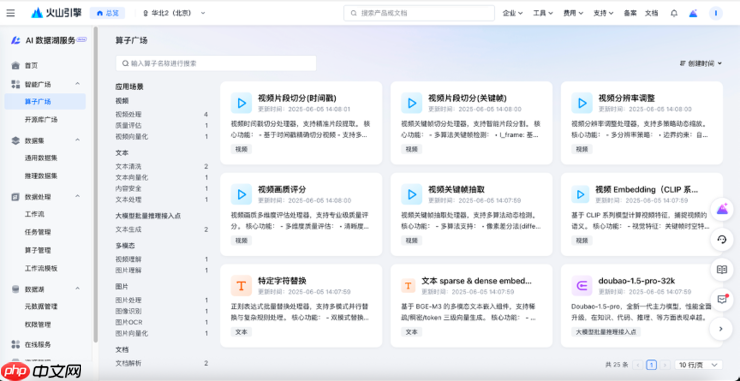The width and height of the screenshot is (740, 381).
Task: Open the notification bell icon
Action: click(674, 13)
